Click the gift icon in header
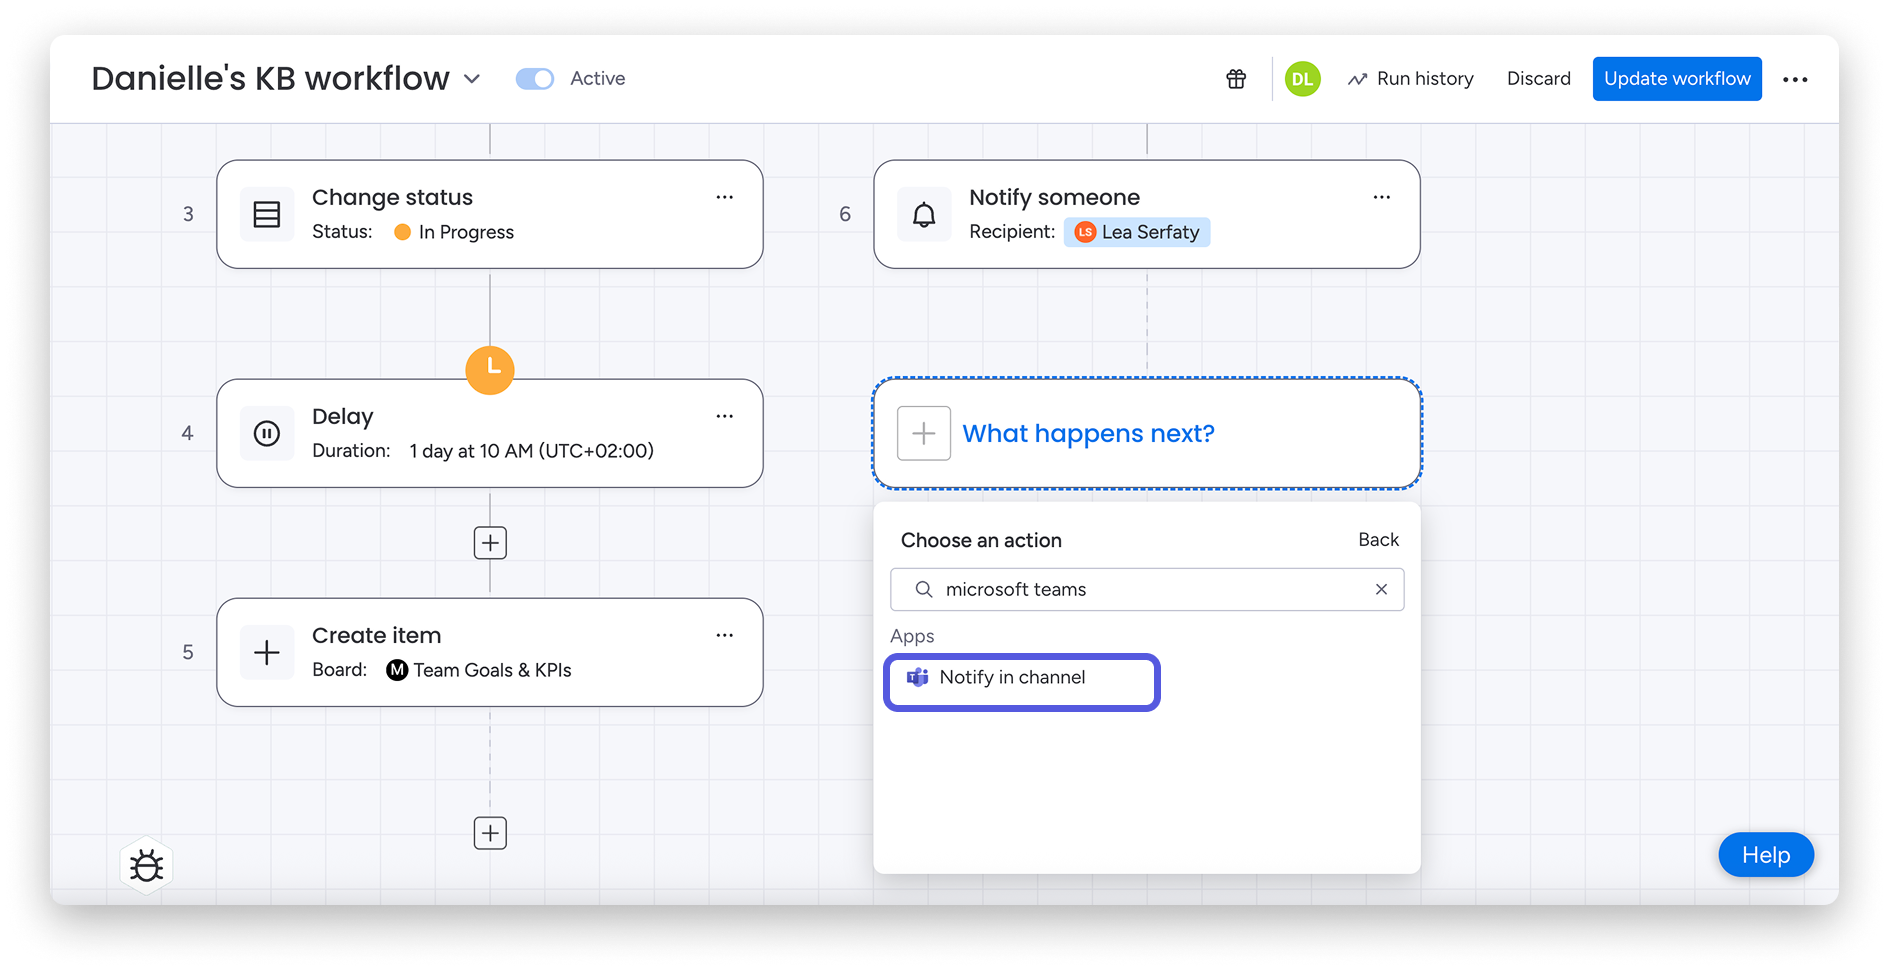 click(x=1236, y=79)
